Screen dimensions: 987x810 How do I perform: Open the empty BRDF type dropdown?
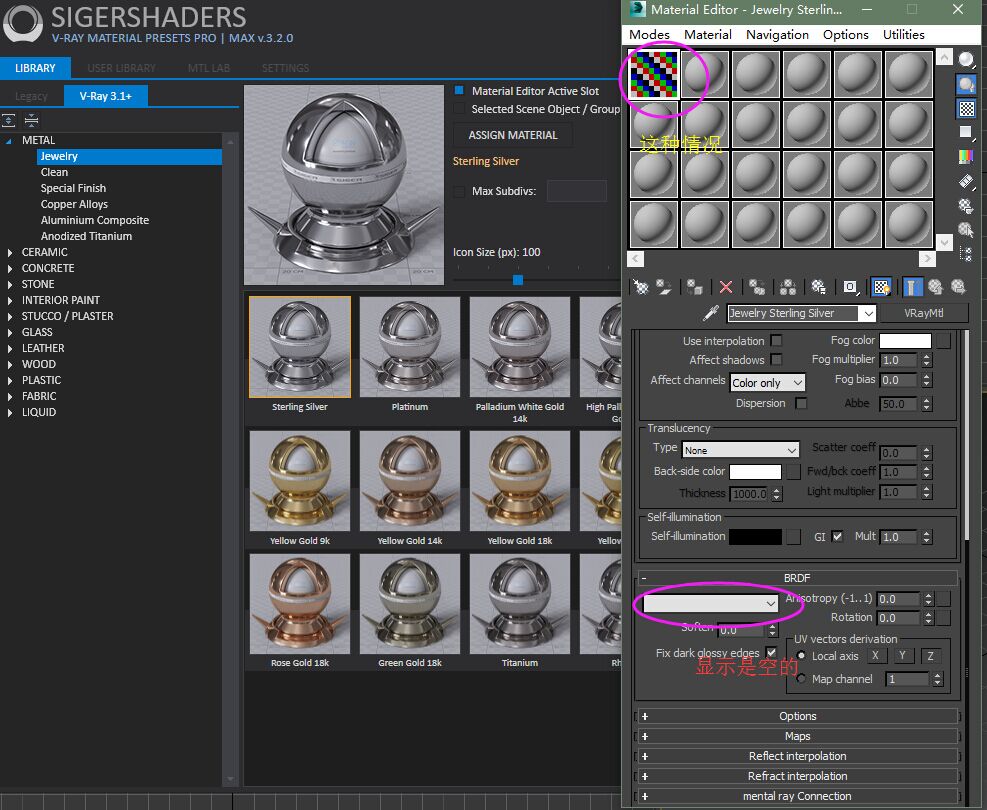coord(710,604)
